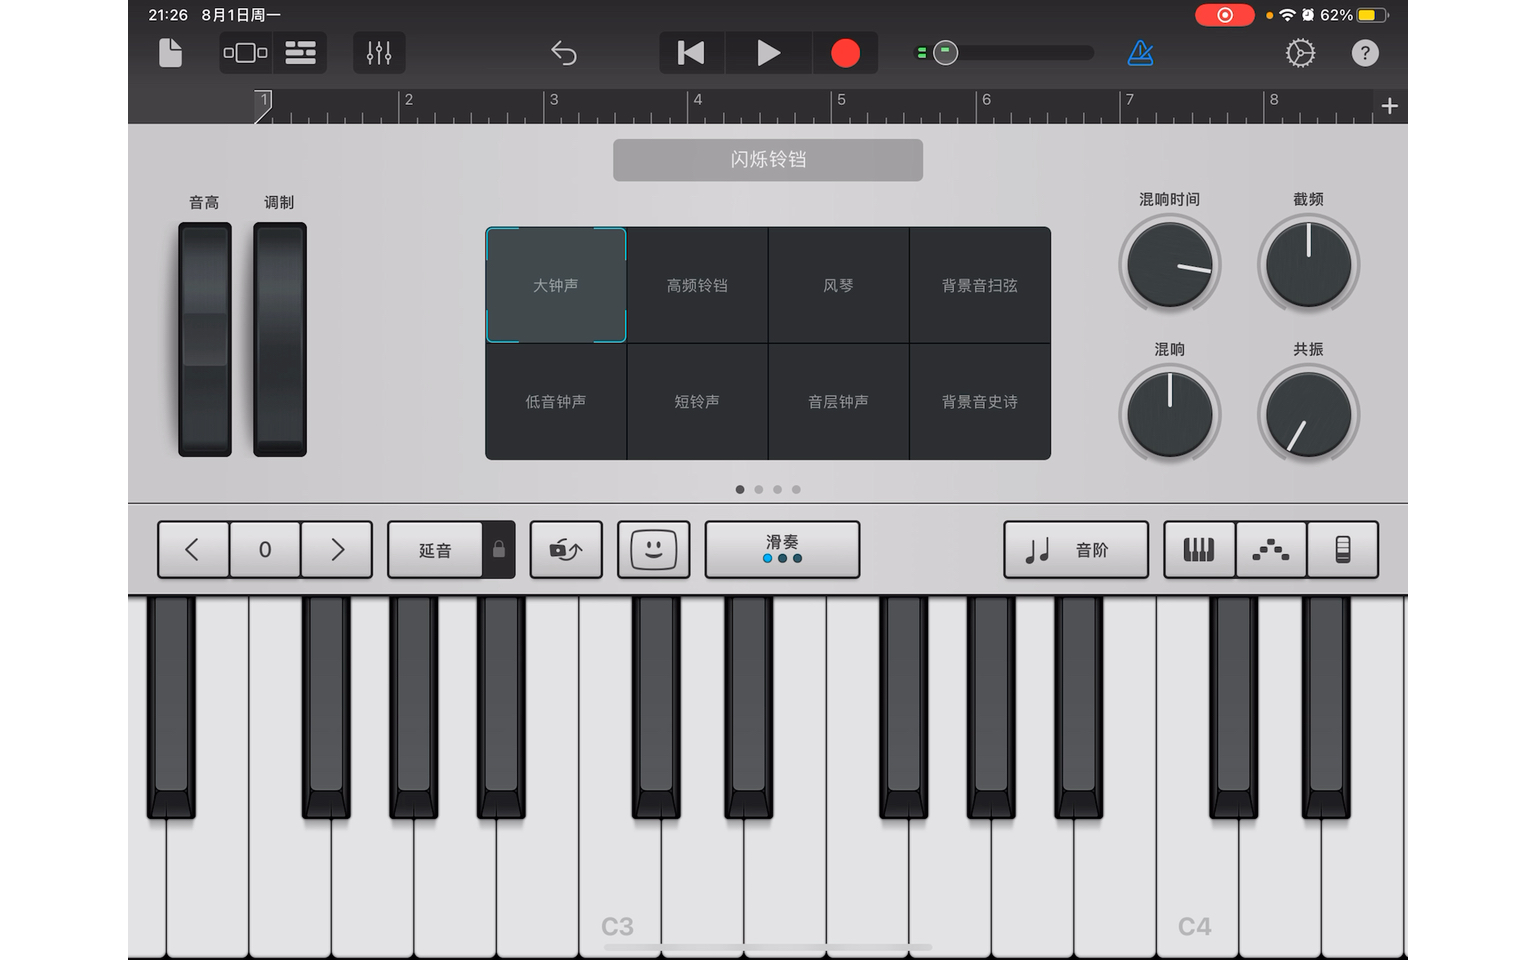1536x960 pixels.
Task: Go to second sound page dot
Action: point(759,490)
